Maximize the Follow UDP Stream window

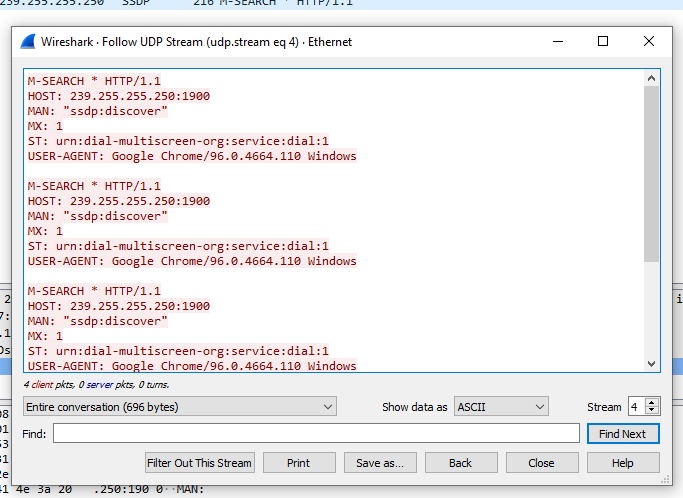[603, 41]
